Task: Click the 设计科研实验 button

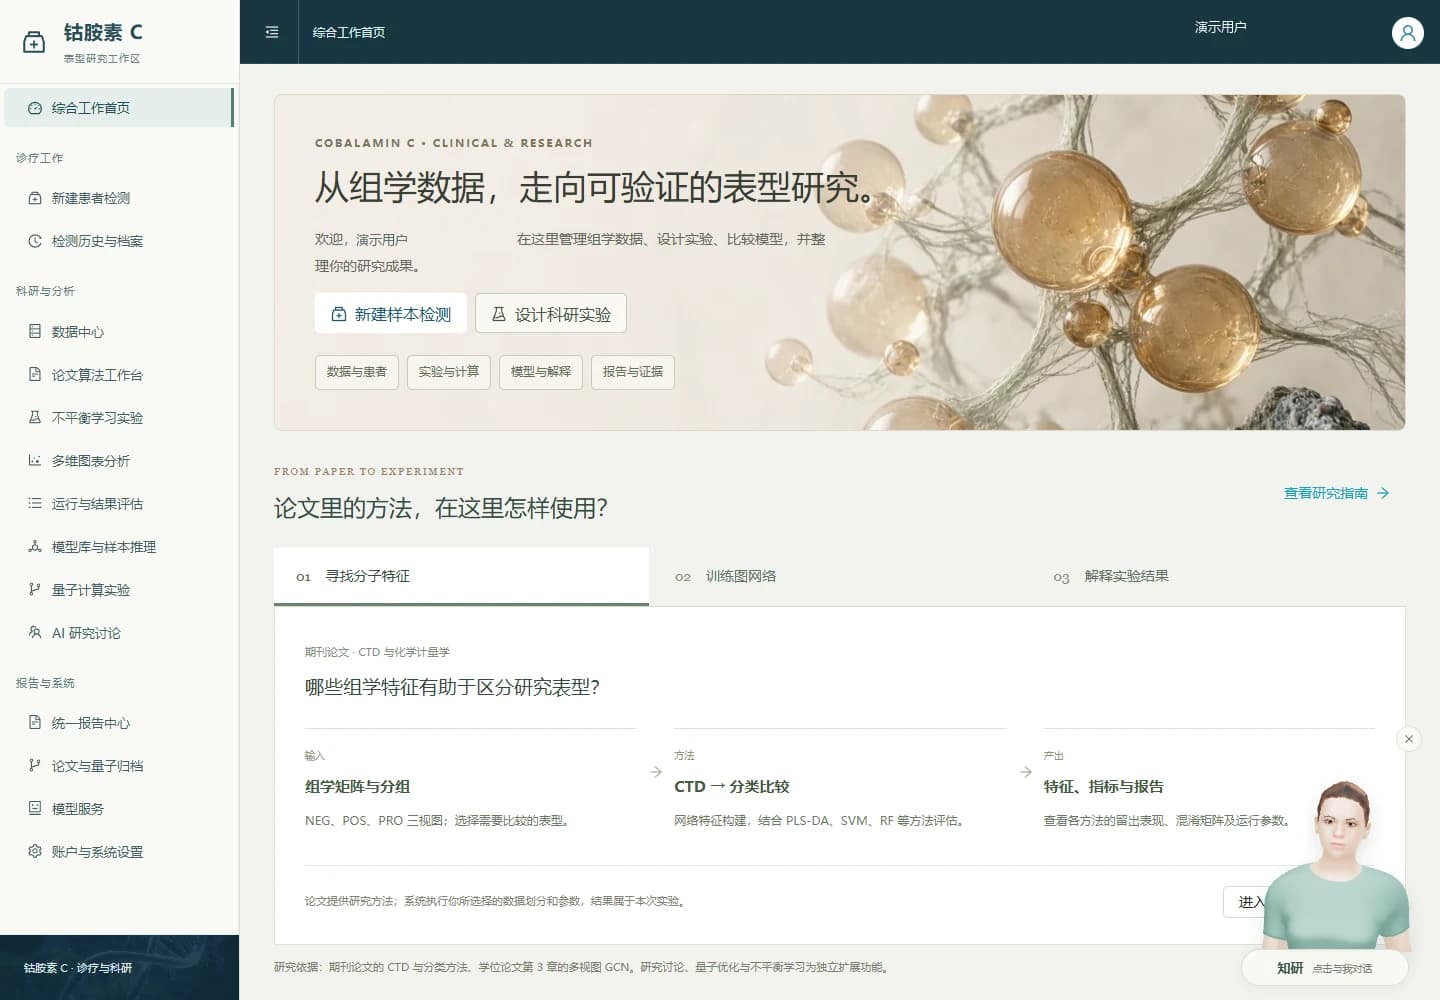Action: [551, 314]
